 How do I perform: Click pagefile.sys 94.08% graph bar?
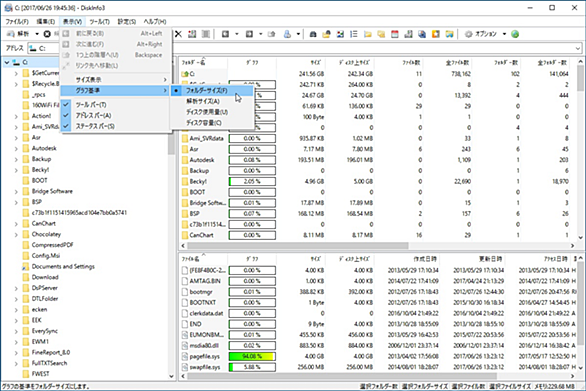click(x=252, y=357)
